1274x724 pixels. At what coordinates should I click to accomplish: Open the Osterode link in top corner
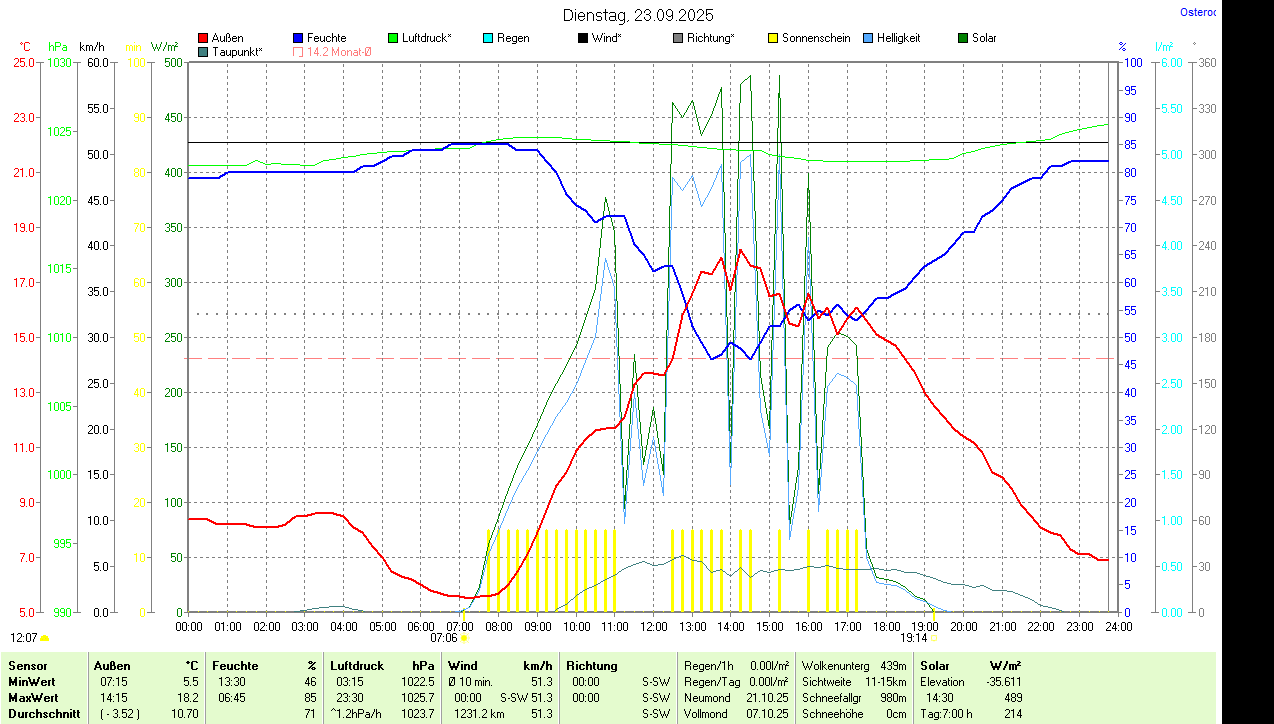[x=1198, y=13]
